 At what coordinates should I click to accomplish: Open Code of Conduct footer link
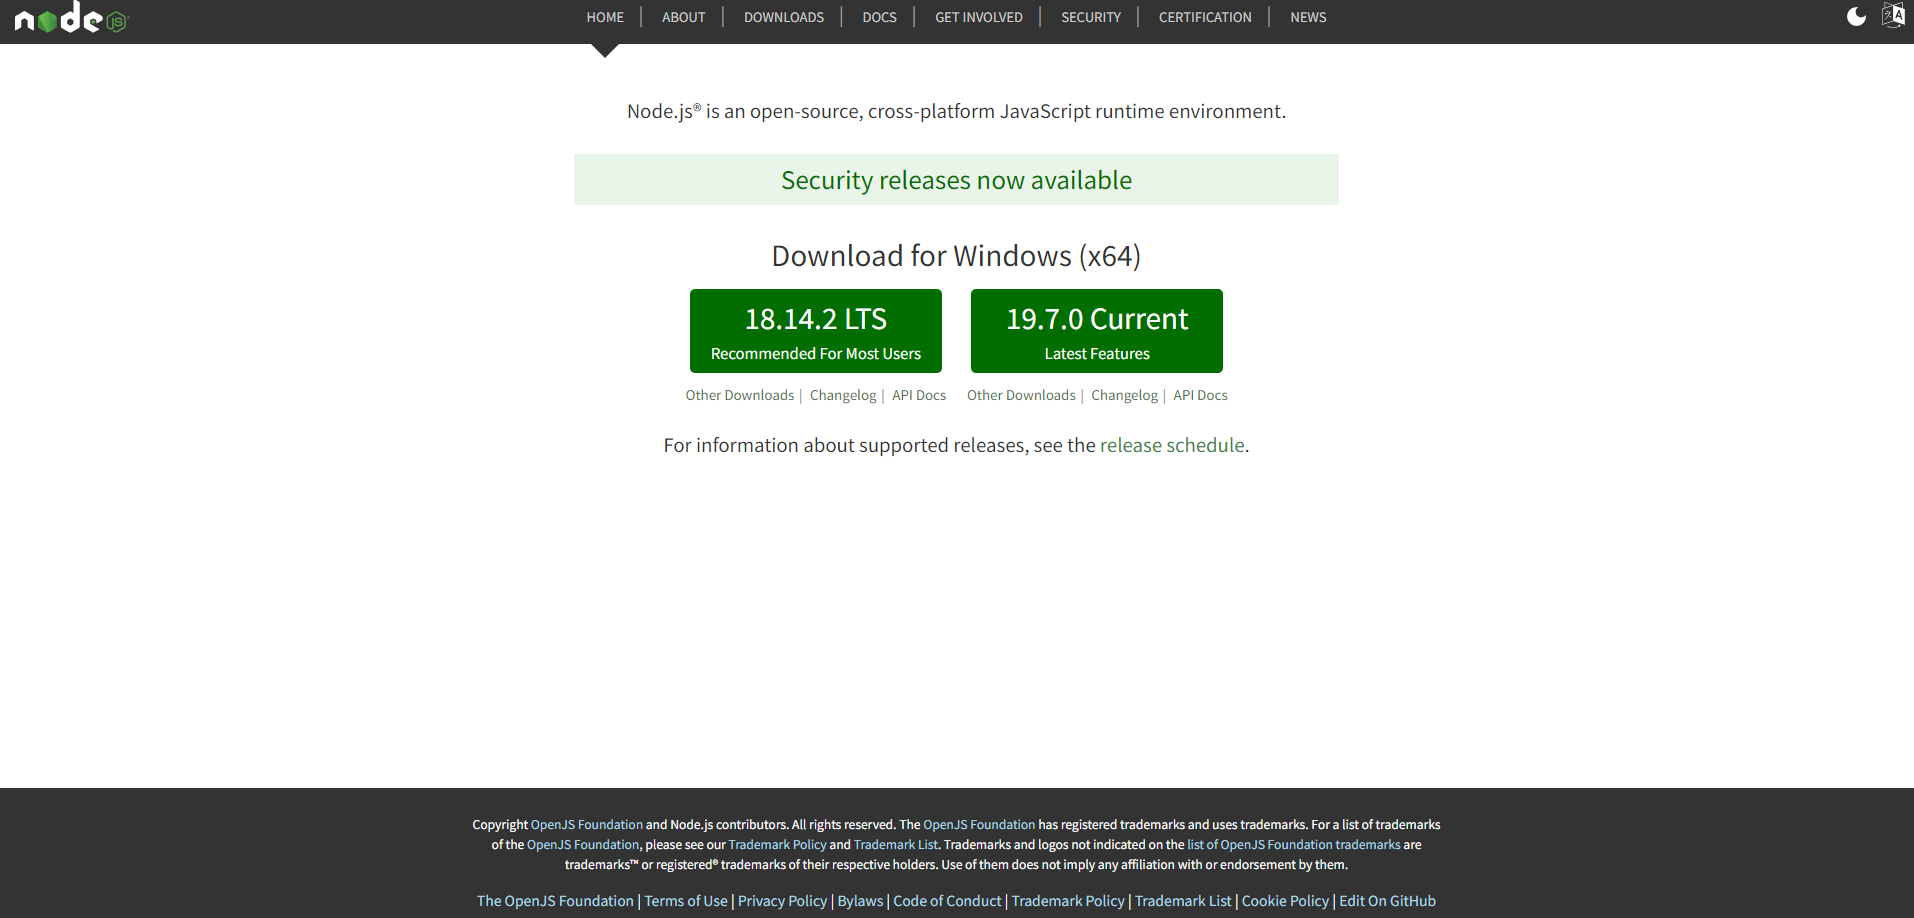click(x=947, y=901)
